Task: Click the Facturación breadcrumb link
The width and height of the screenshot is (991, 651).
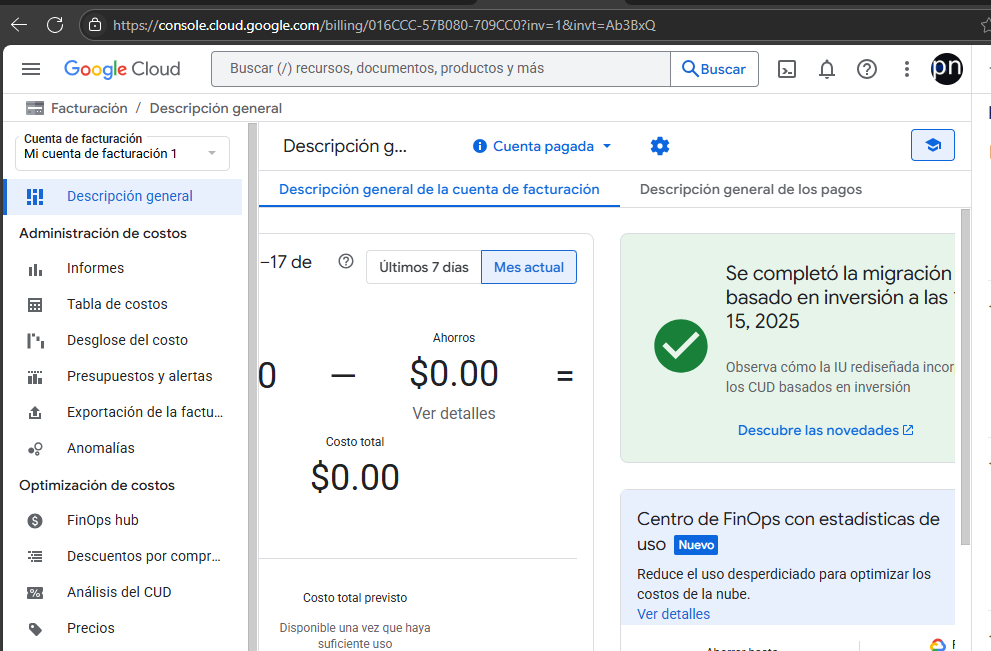Action: pyautogui.click(x=89, y=108)
